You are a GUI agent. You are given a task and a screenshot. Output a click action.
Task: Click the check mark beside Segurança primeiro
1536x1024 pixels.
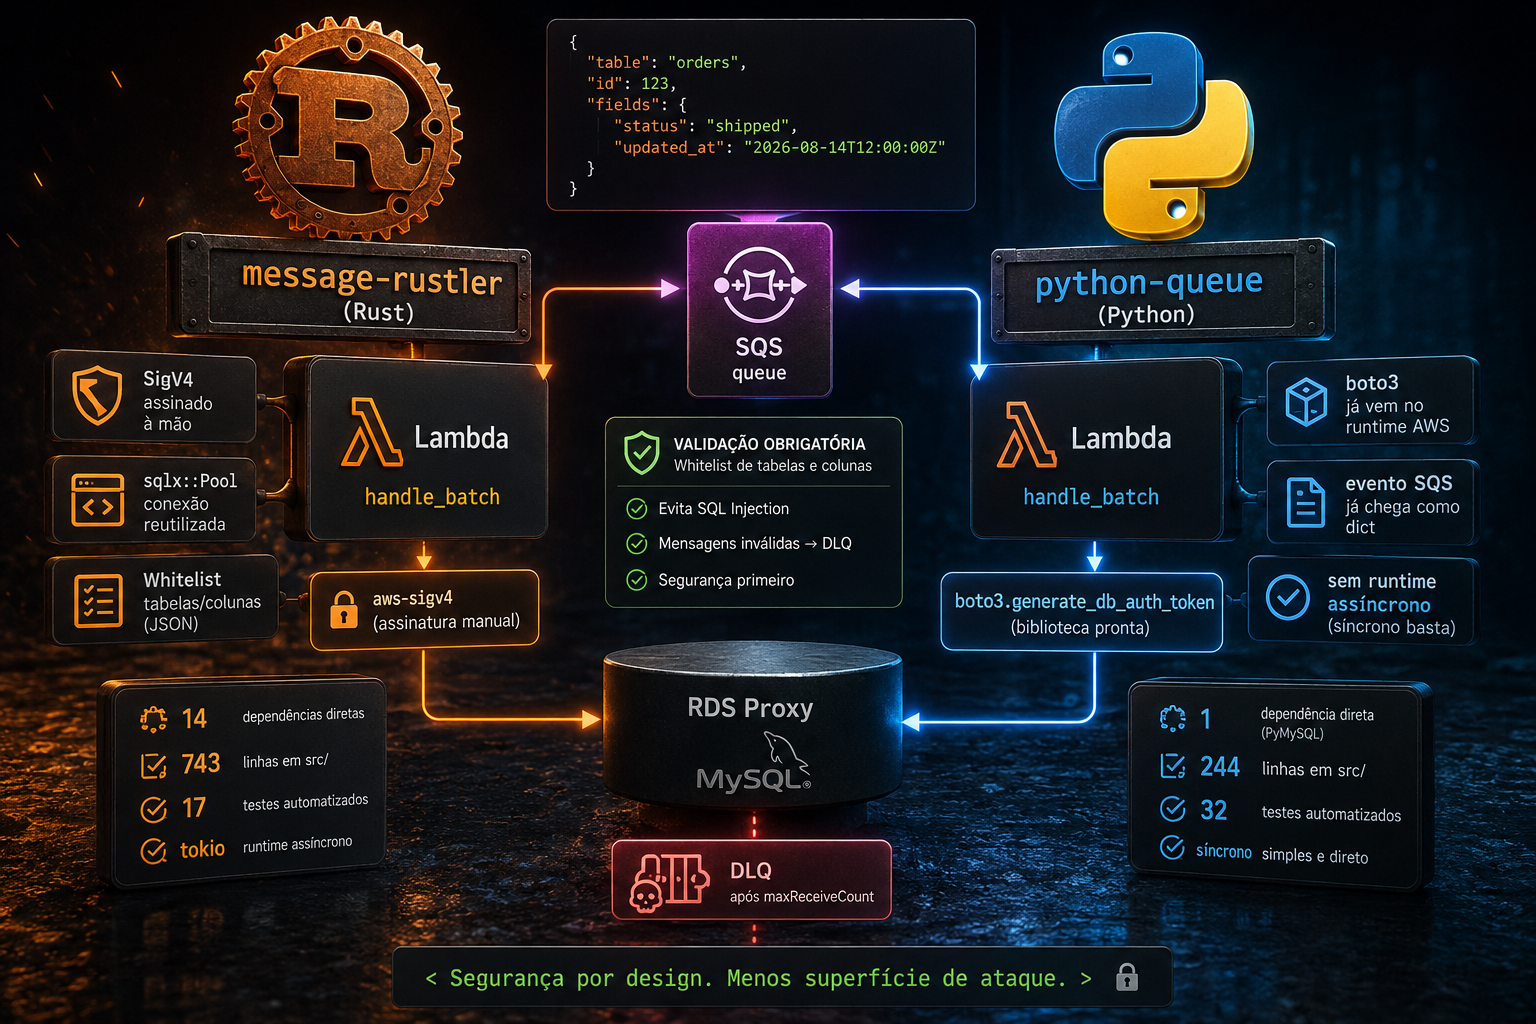[636, 580]
